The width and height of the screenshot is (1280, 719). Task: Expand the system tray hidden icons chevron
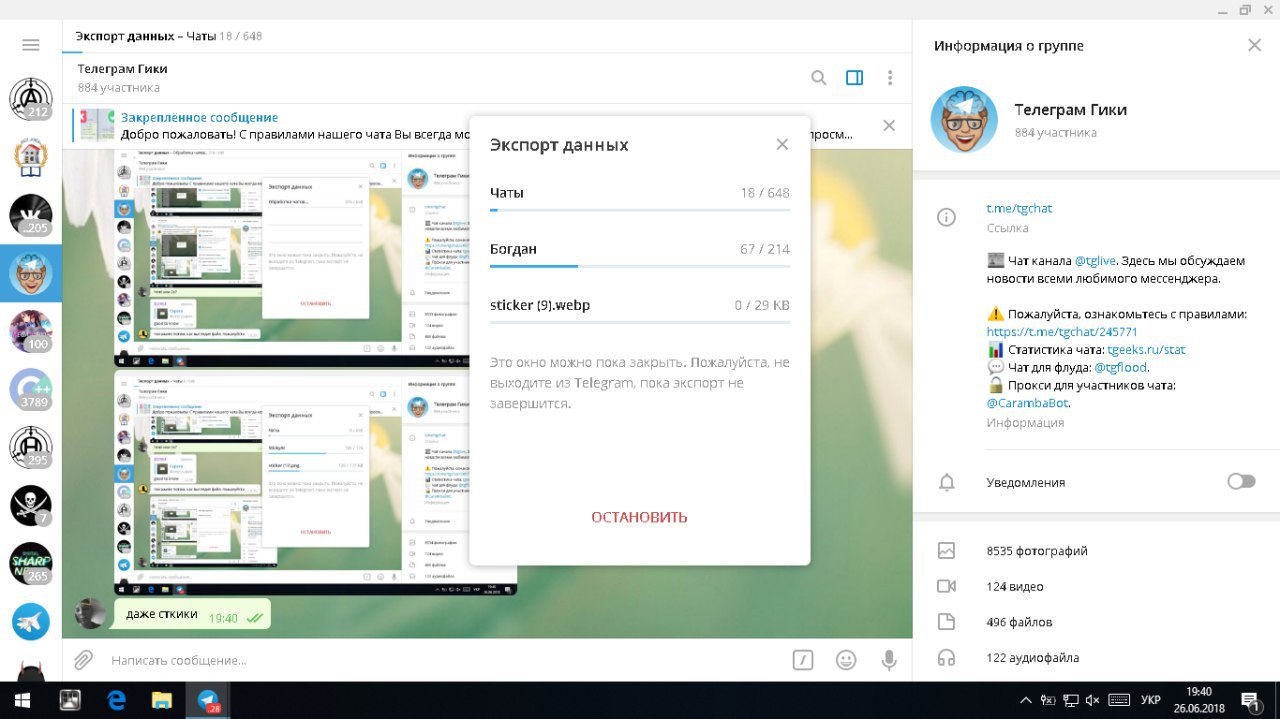(x=1026, y=700)
